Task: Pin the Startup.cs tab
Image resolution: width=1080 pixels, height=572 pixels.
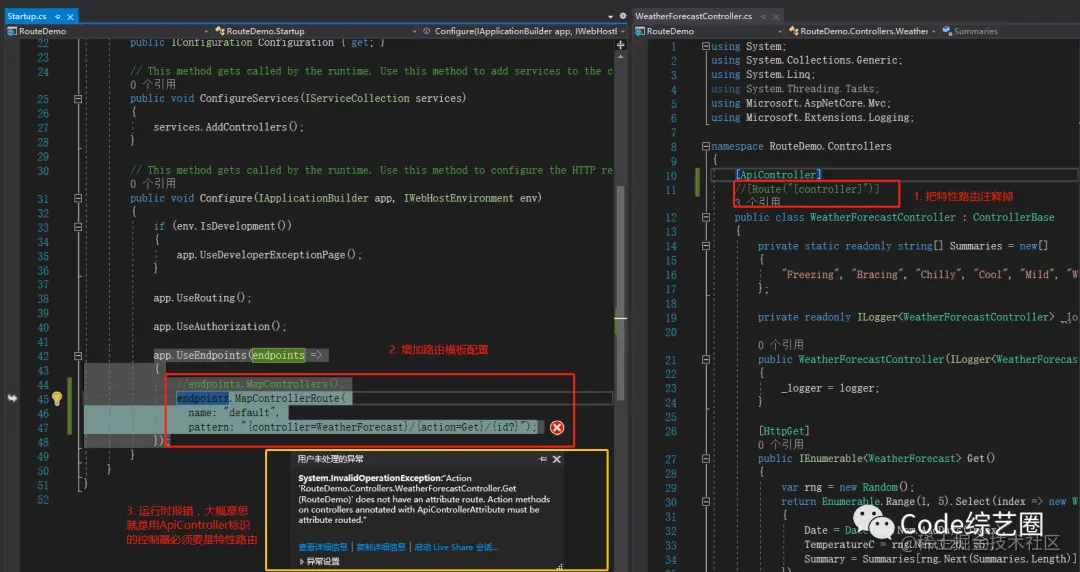Action: tap(58, 16)
